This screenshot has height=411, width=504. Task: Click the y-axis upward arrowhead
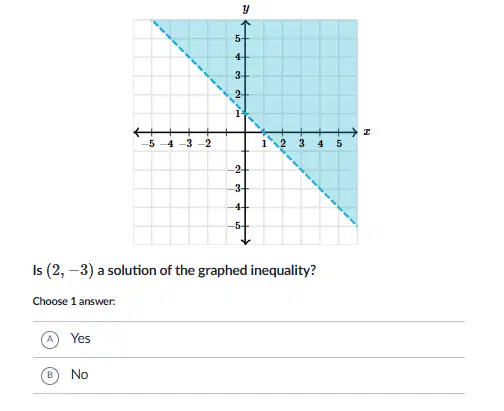[246, 23]
